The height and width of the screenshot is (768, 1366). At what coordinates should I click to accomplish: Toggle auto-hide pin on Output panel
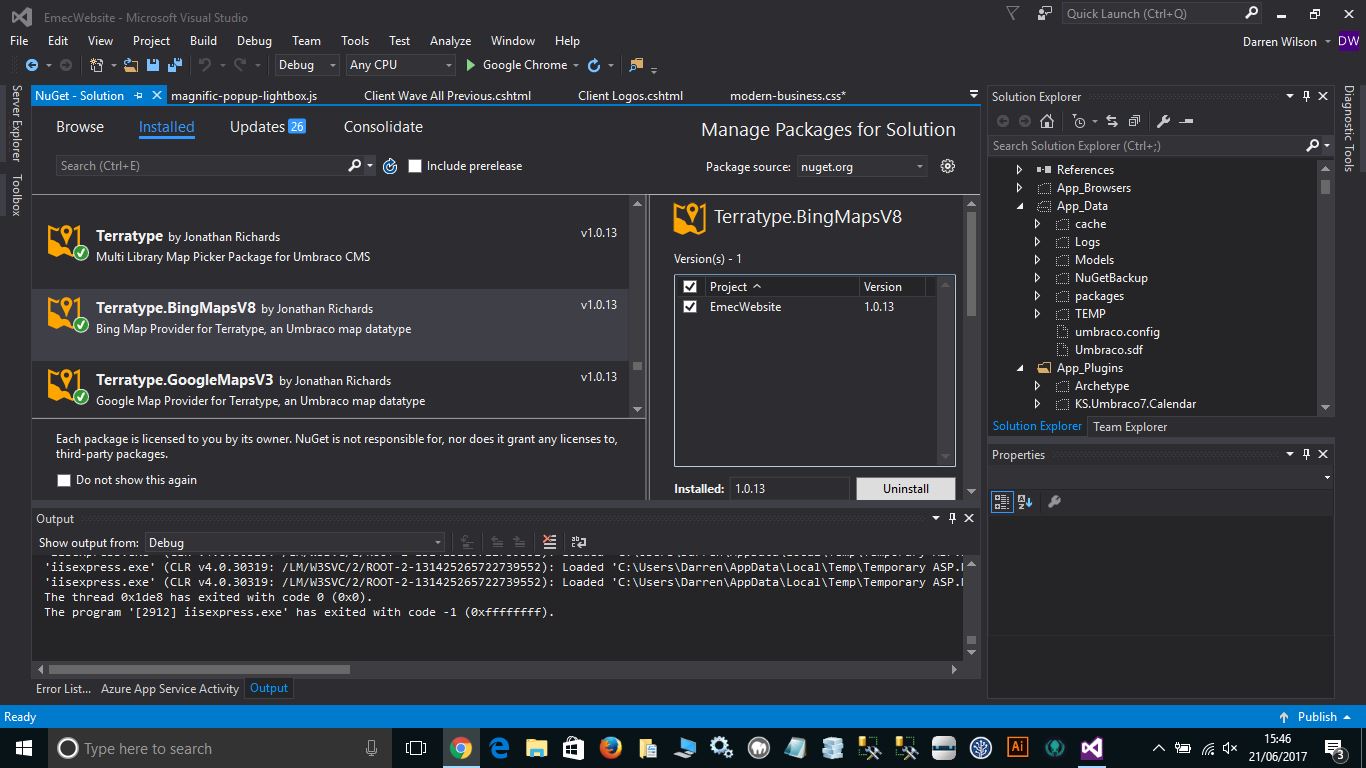pos(952,518)
